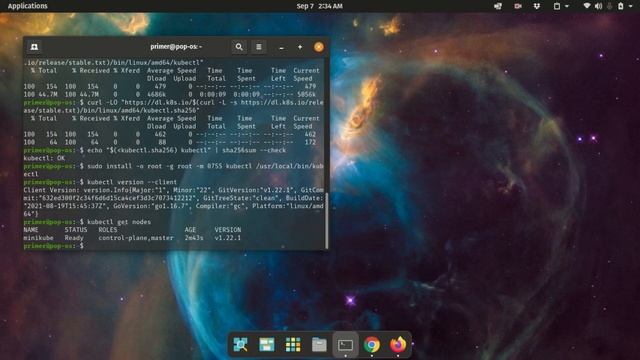Click the 'kubectl version --client' command text
This screenshot has width=640, height=360.
[x=132, y=182]
